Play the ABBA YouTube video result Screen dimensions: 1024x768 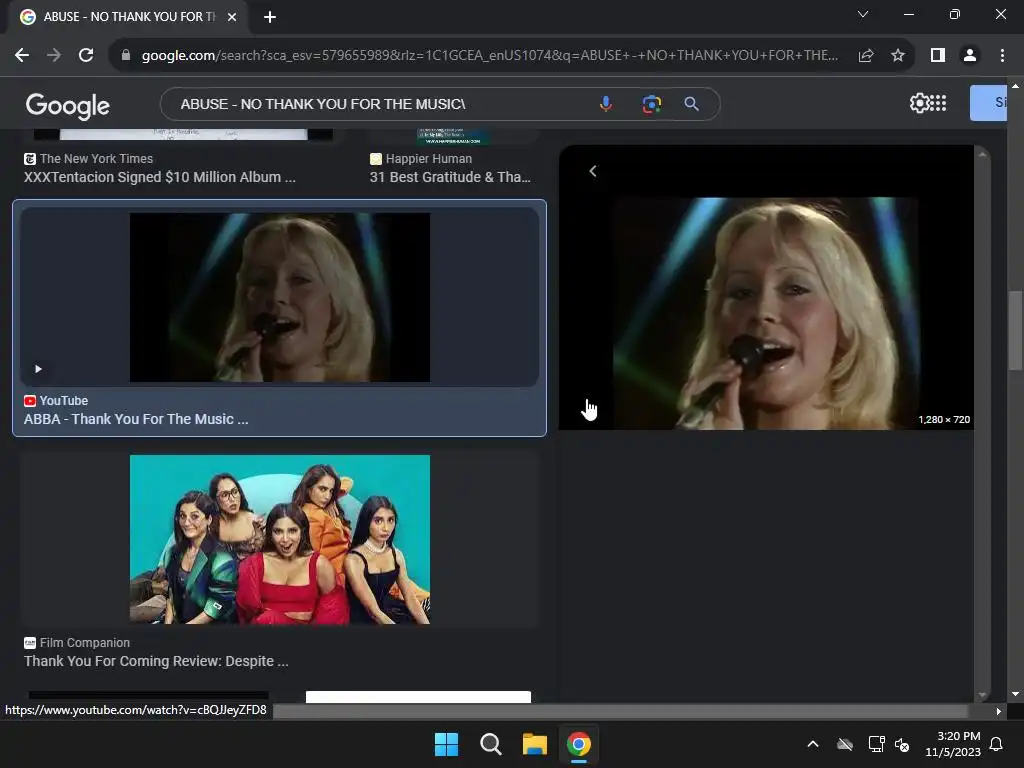coord(39,369)
